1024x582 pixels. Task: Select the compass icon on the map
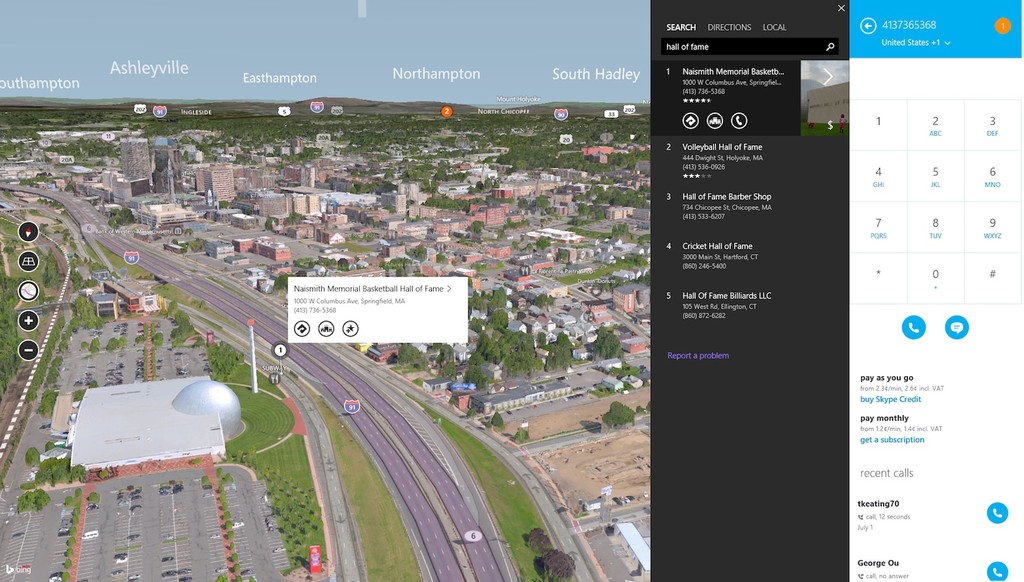(28, 231)
